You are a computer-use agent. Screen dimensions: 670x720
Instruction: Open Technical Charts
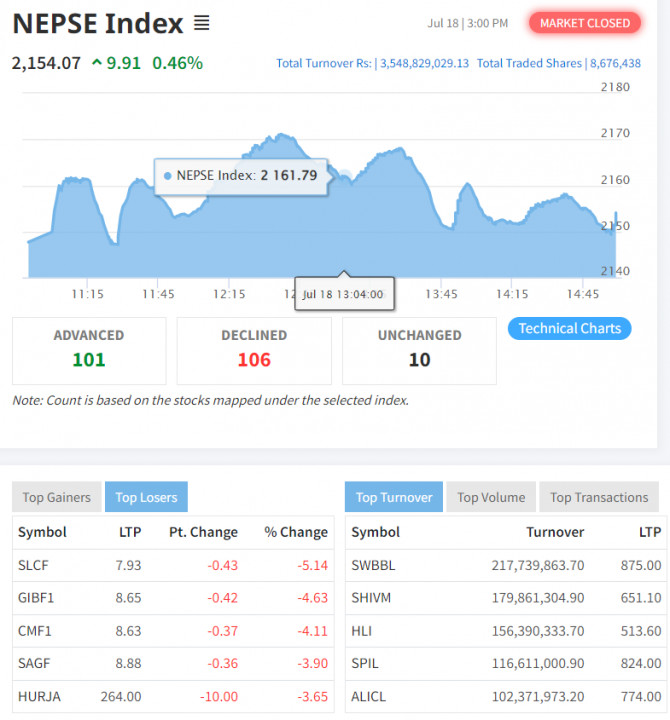pos(569,328)
